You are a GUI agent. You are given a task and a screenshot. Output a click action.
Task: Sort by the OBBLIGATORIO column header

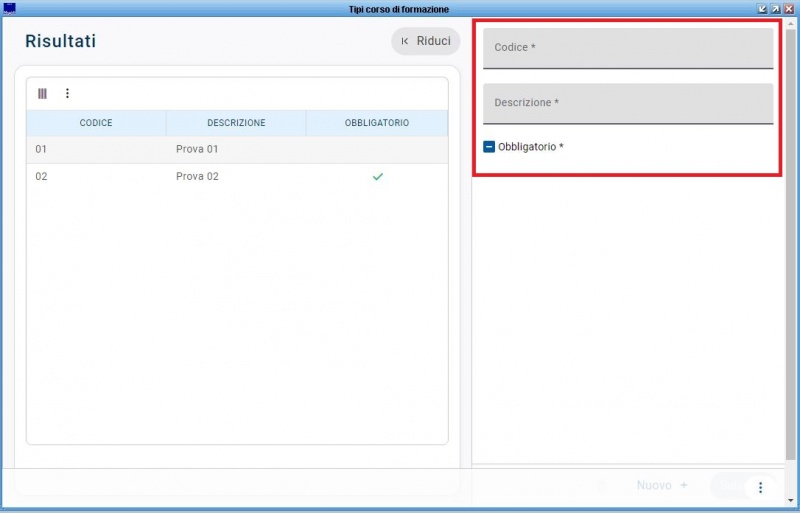(377, 123)
